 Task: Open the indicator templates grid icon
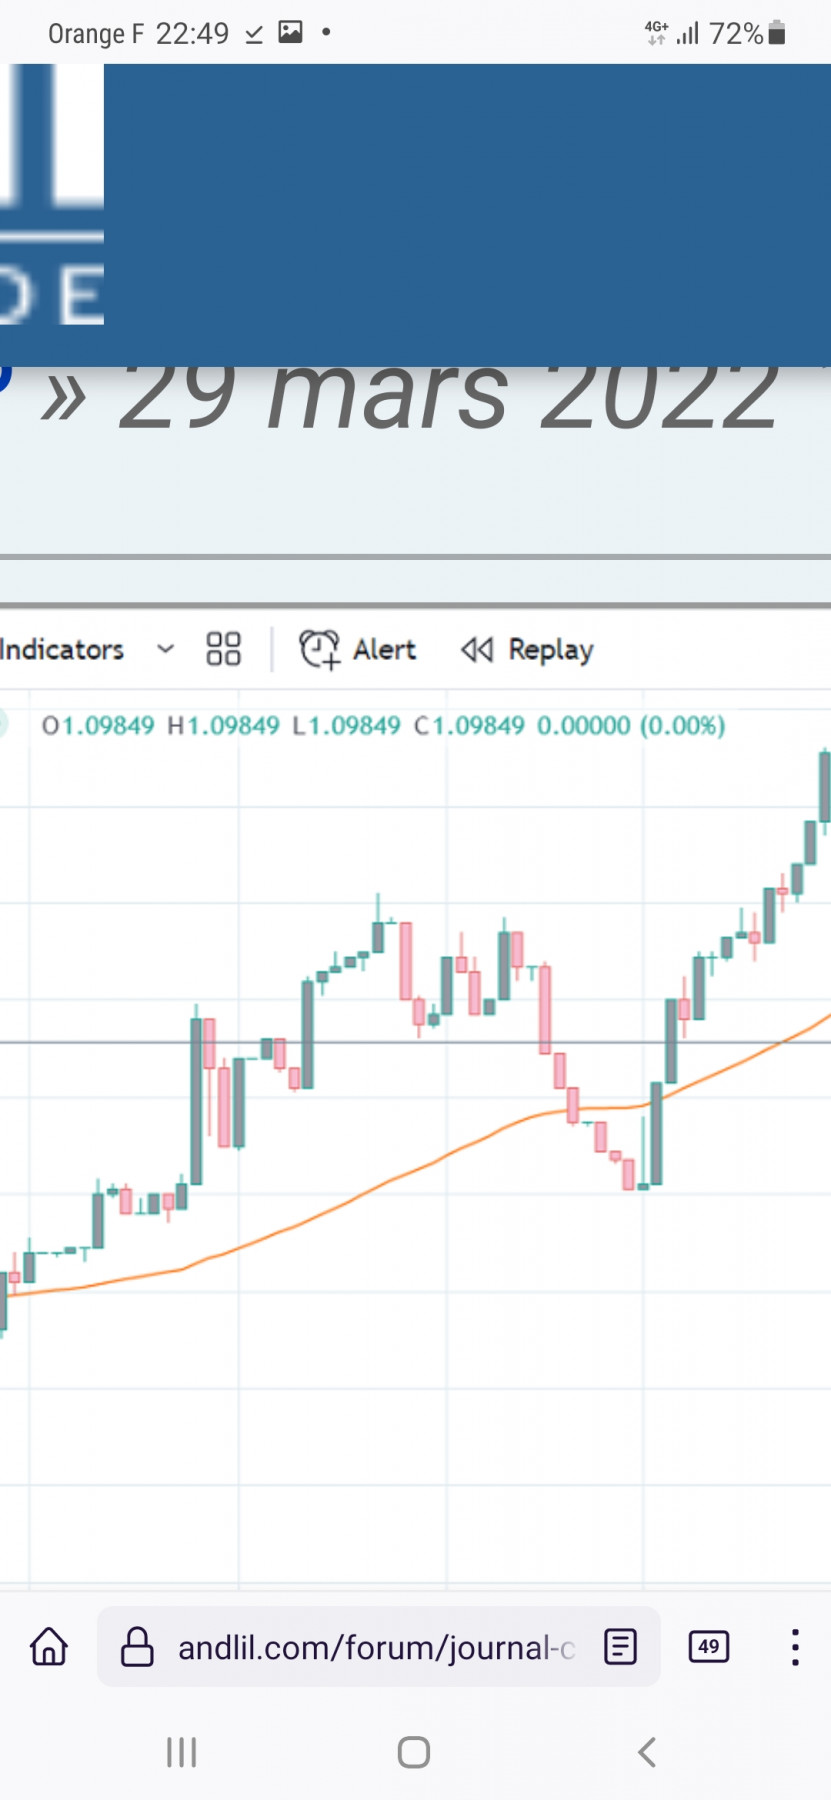pos(223,649)
